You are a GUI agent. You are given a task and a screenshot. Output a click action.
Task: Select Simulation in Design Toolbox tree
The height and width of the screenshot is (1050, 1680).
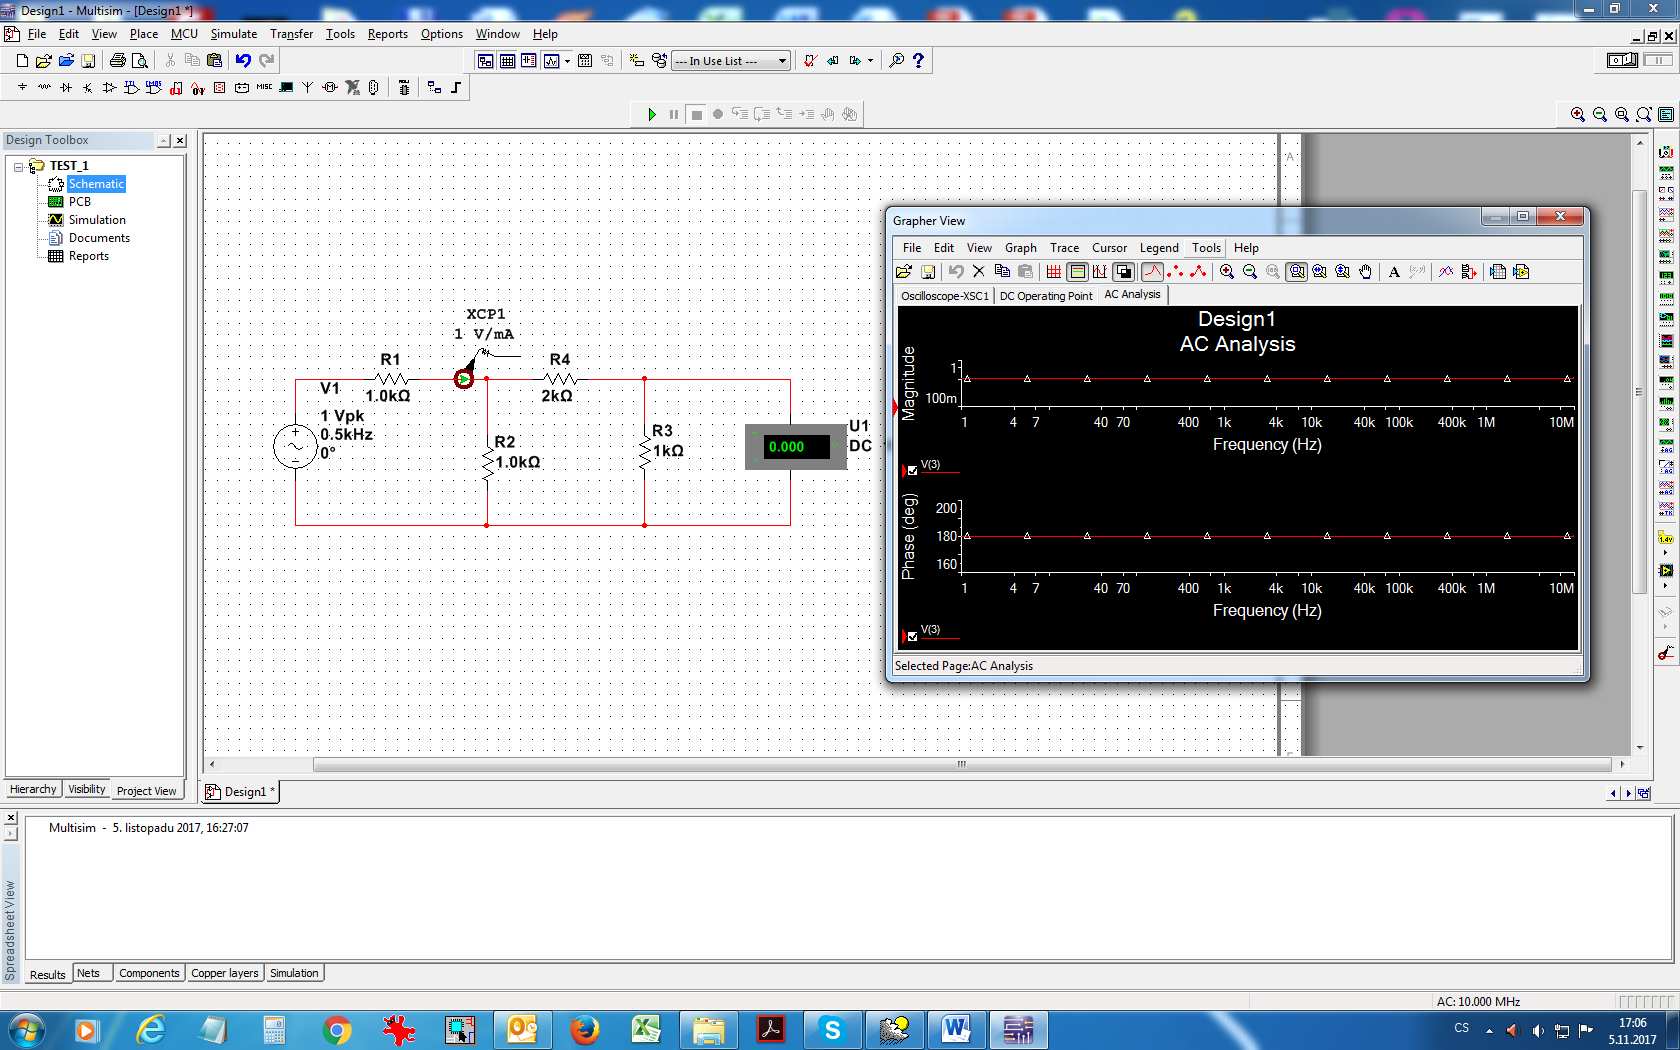(x=97, y=220)
